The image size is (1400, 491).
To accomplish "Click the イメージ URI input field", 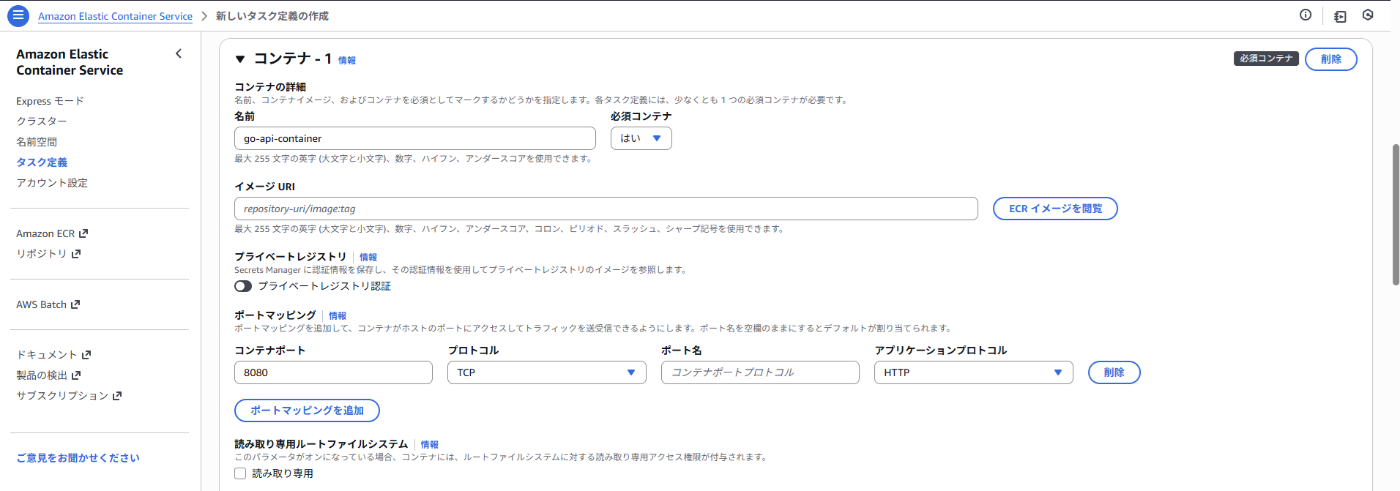I will click(606, 208).
